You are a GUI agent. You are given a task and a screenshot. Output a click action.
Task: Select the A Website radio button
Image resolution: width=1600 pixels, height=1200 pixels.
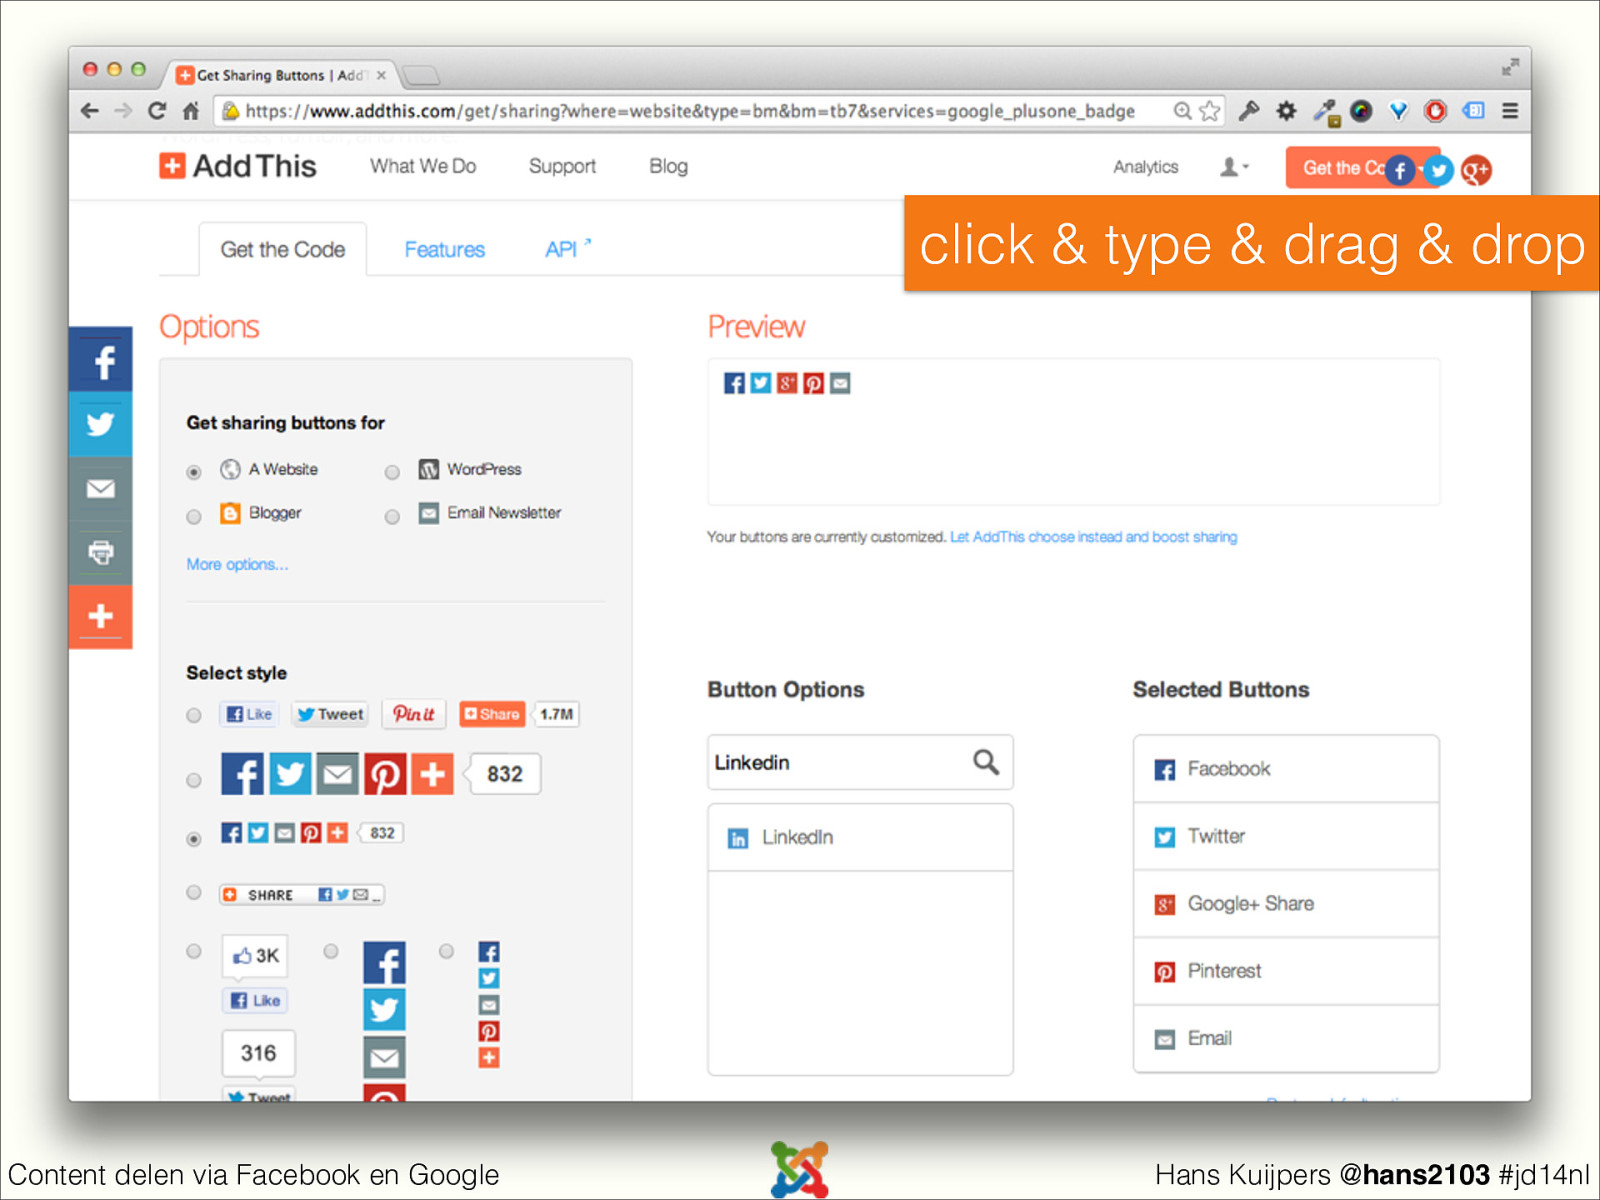[194, 472]
